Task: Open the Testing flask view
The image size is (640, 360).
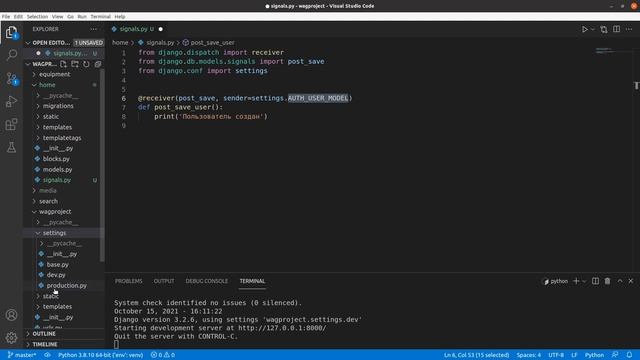Action: (x=11, y=147)
